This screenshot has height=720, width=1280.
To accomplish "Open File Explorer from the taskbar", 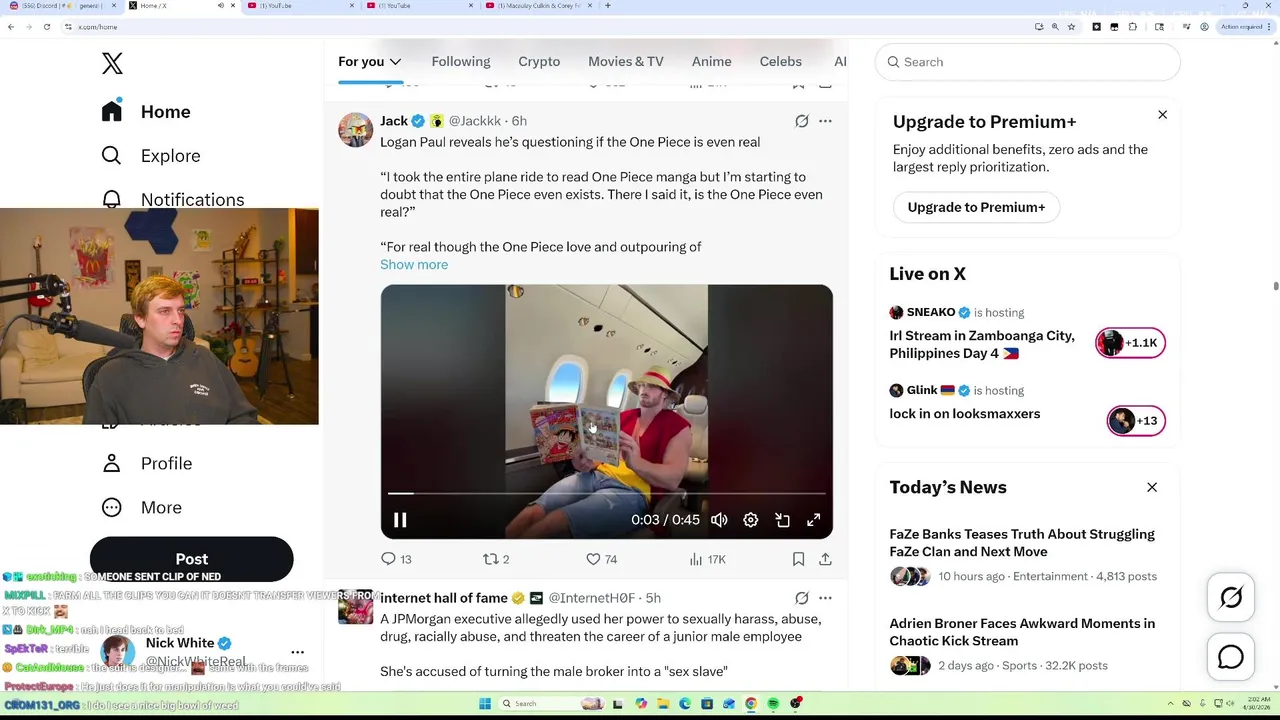I will [663, 704].
